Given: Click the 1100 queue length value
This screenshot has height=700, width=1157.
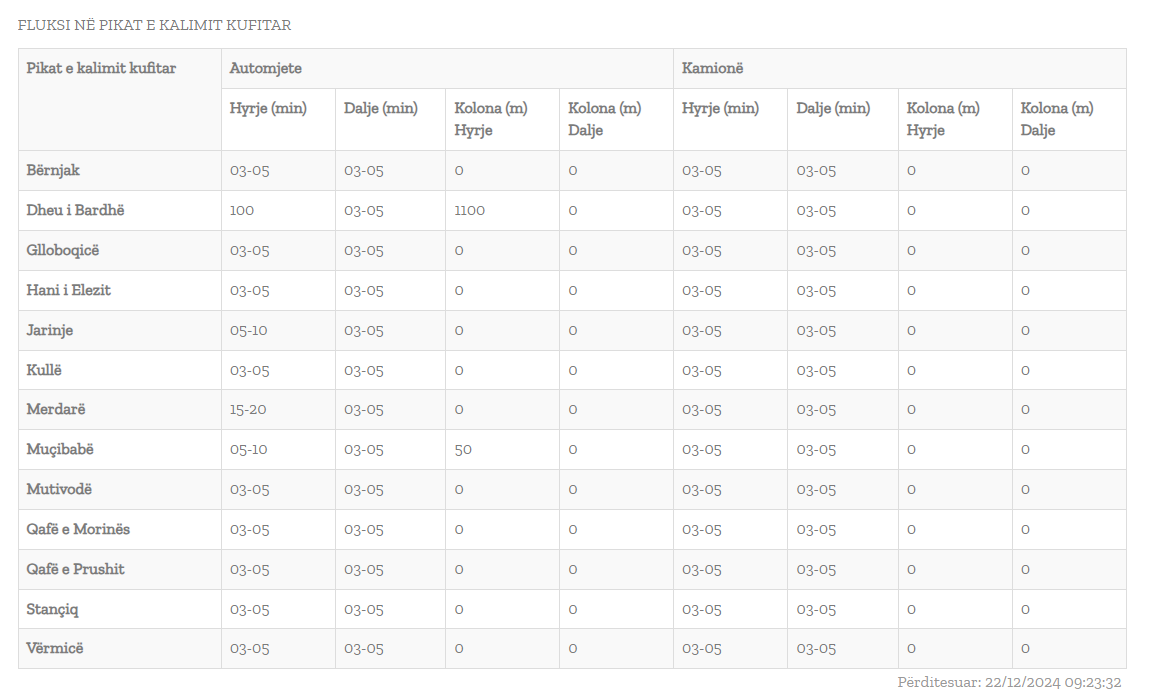Looking at the screenshot, I should 469,210.
